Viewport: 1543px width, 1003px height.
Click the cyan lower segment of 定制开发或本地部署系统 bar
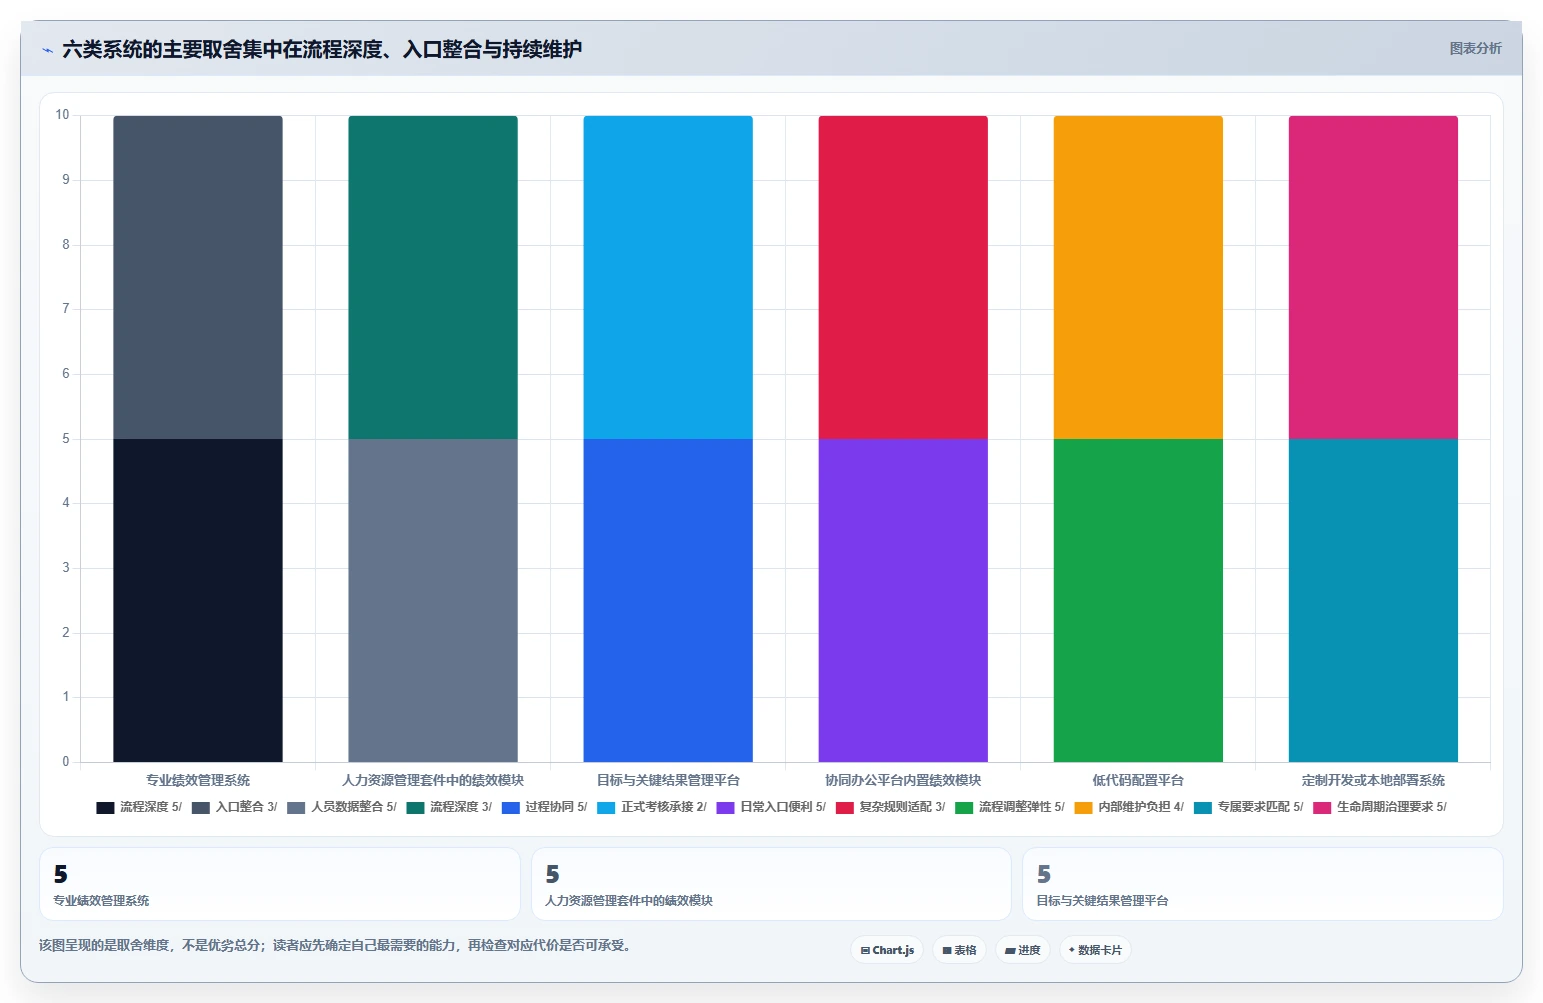[1373, 600]
